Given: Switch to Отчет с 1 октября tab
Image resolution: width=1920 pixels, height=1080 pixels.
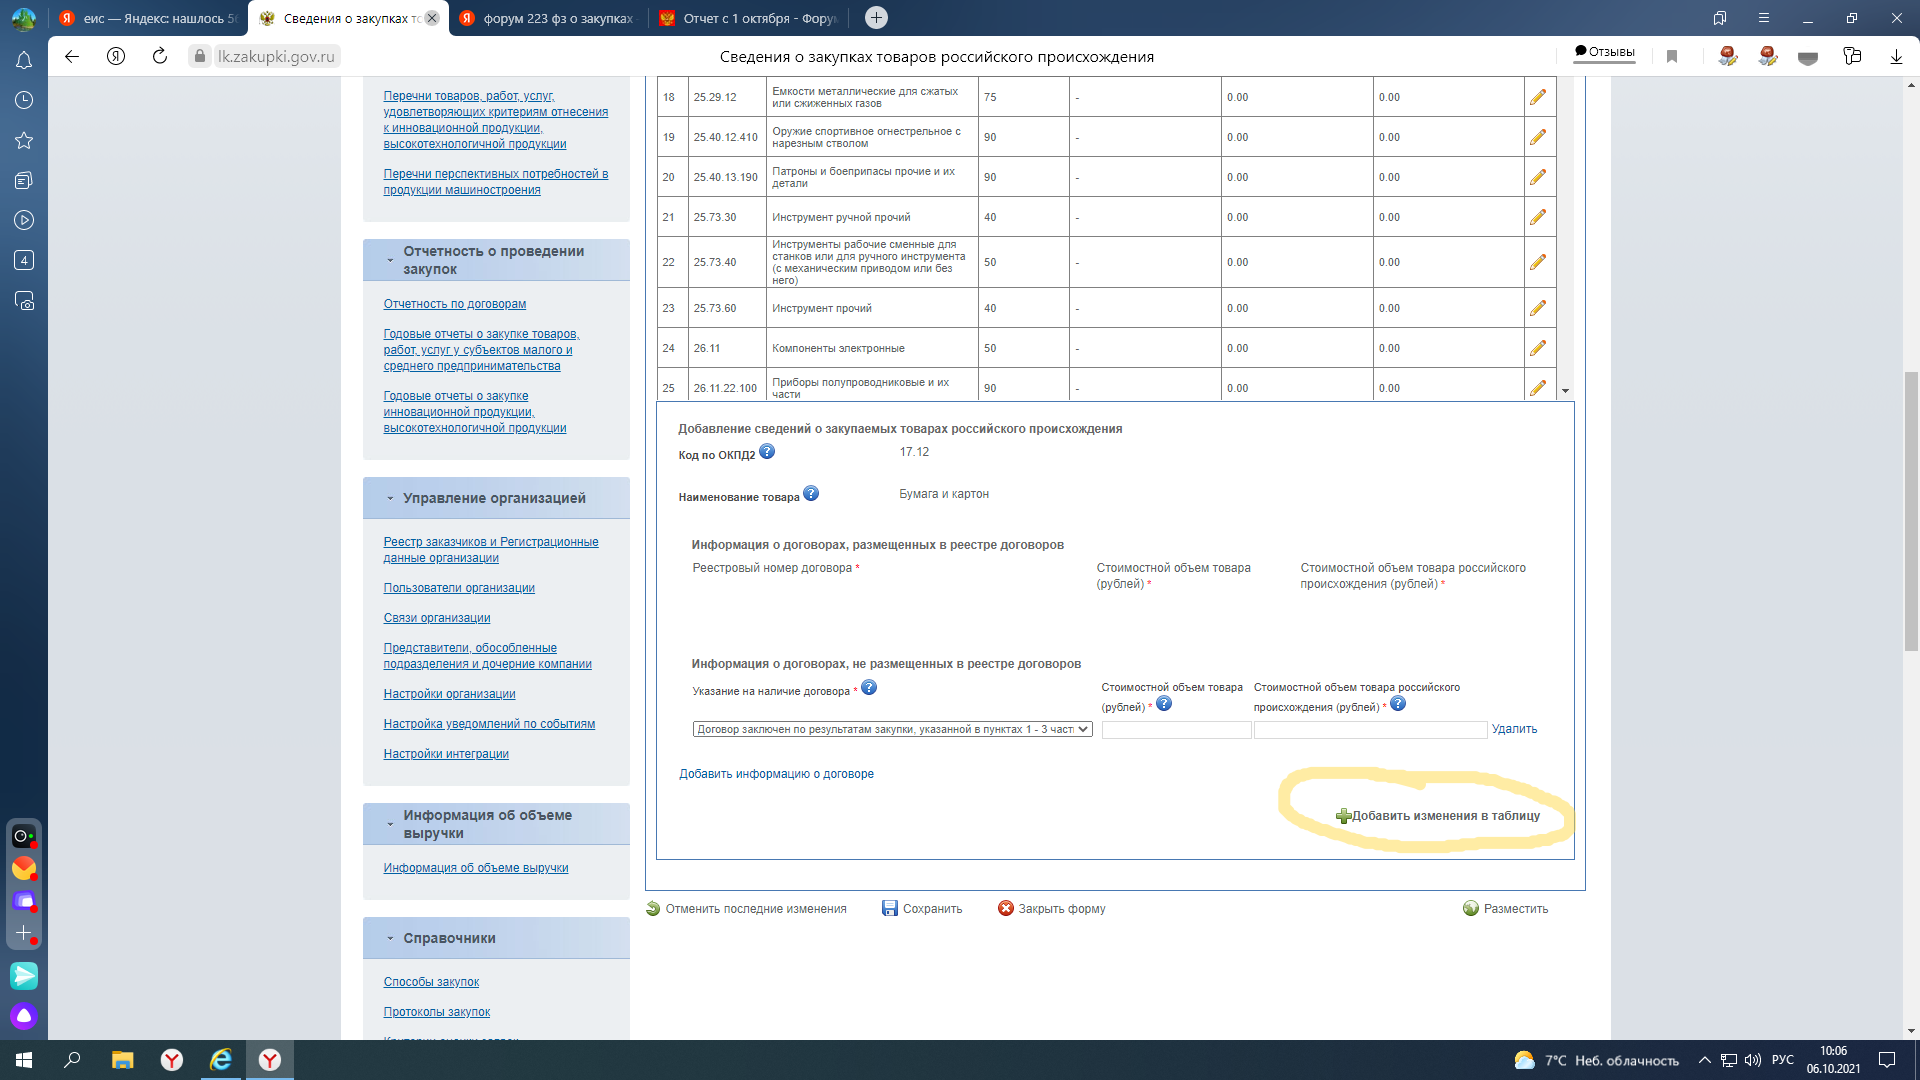Looking at the screenshot, I should pyautogui.click(x=748, y=18).
